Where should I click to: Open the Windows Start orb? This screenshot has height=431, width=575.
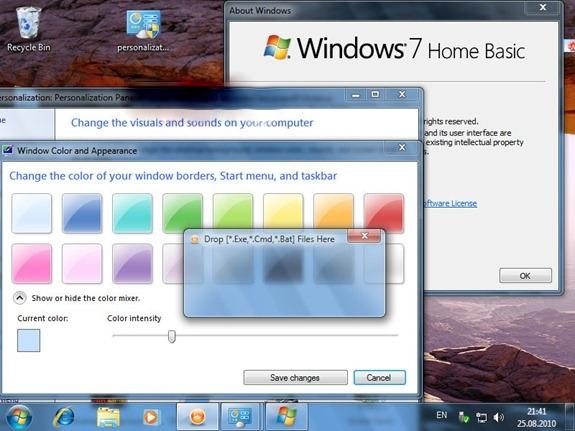(x=18, y=417)
